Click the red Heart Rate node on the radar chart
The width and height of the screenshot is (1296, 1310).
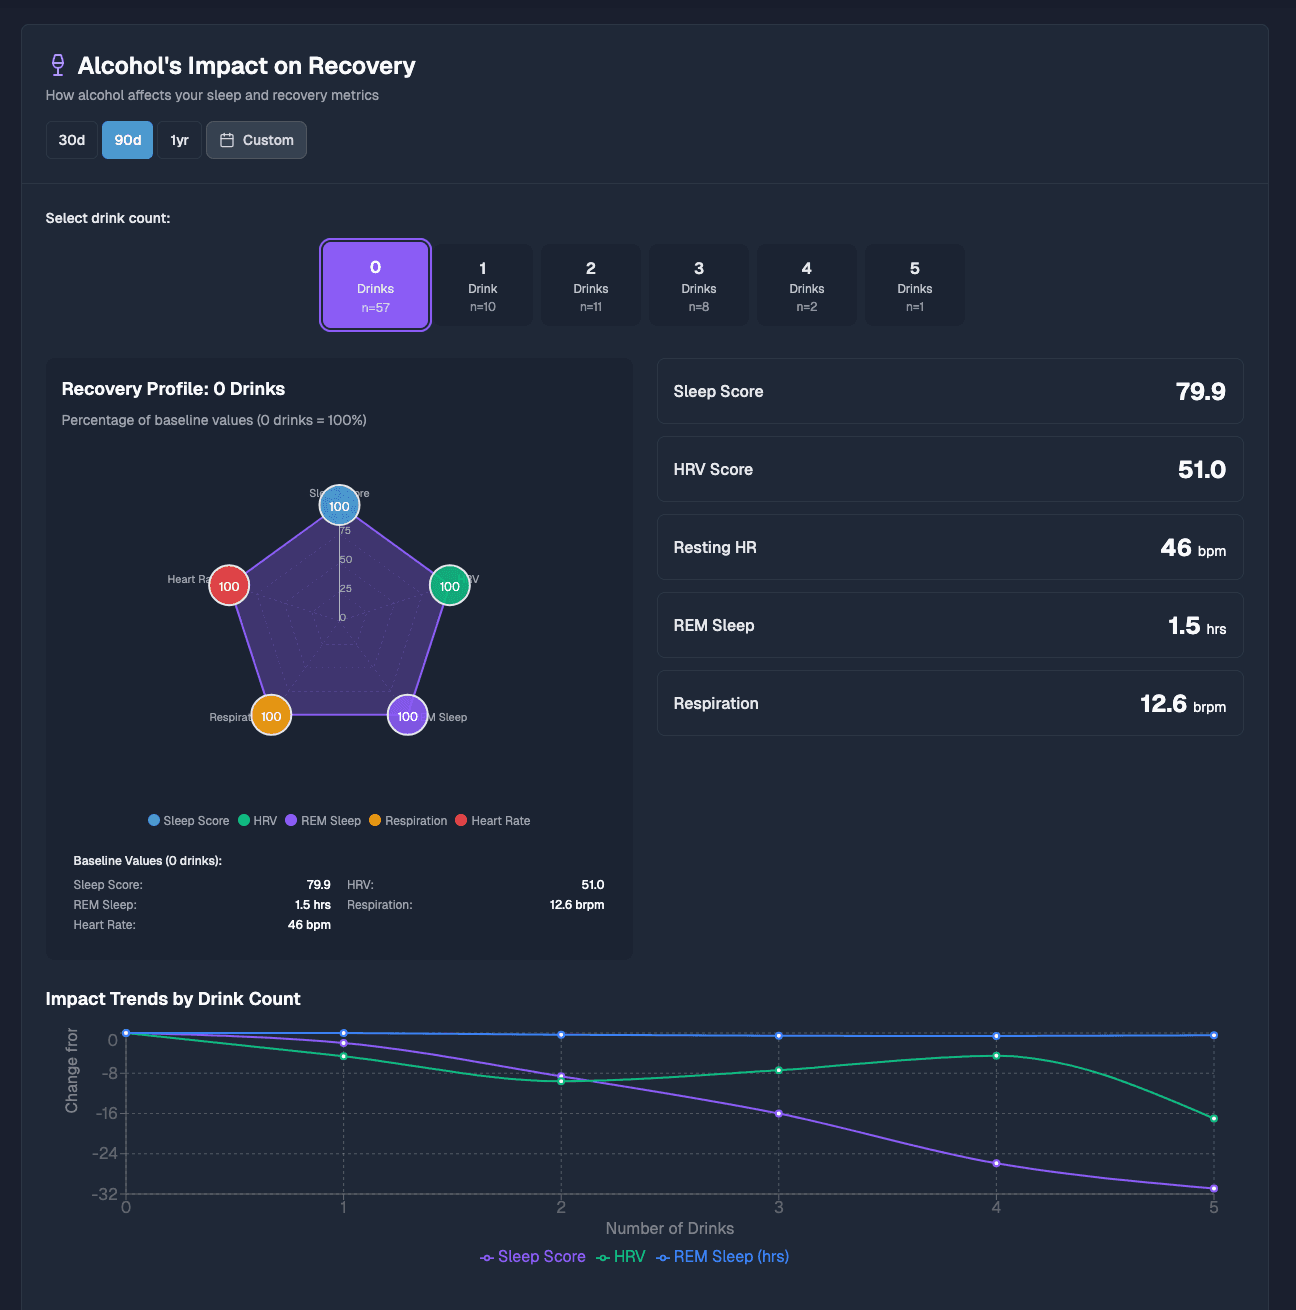(229, 585)
